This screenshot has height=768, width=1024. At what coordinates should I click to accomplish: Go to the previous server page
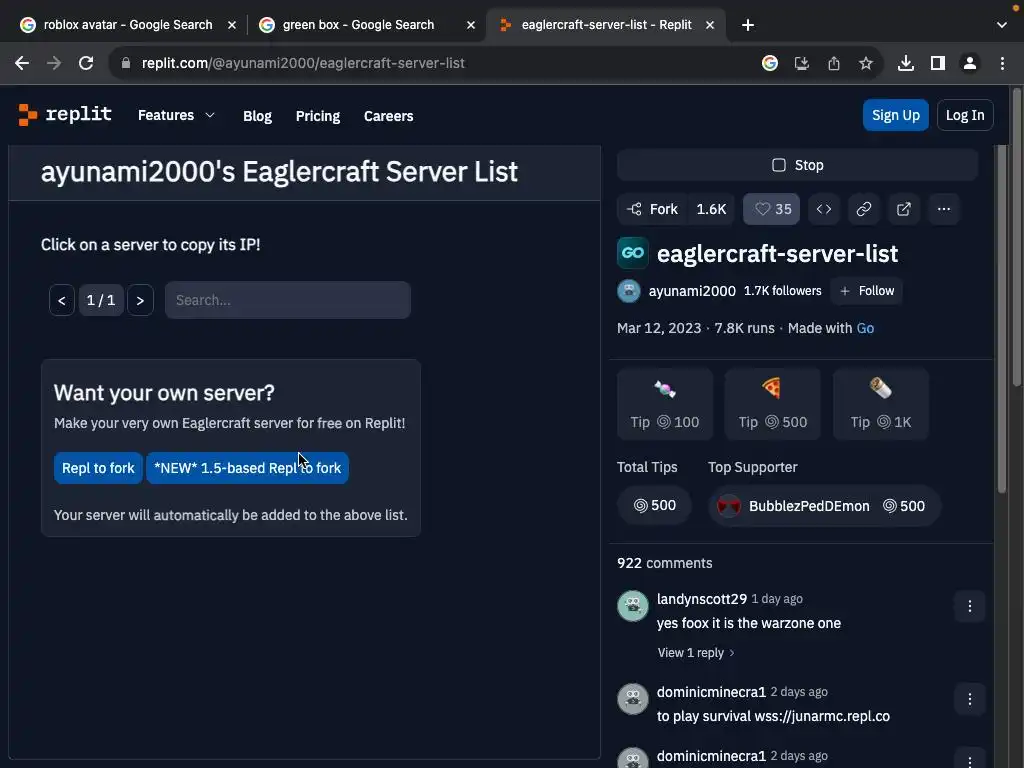point(61,300)
